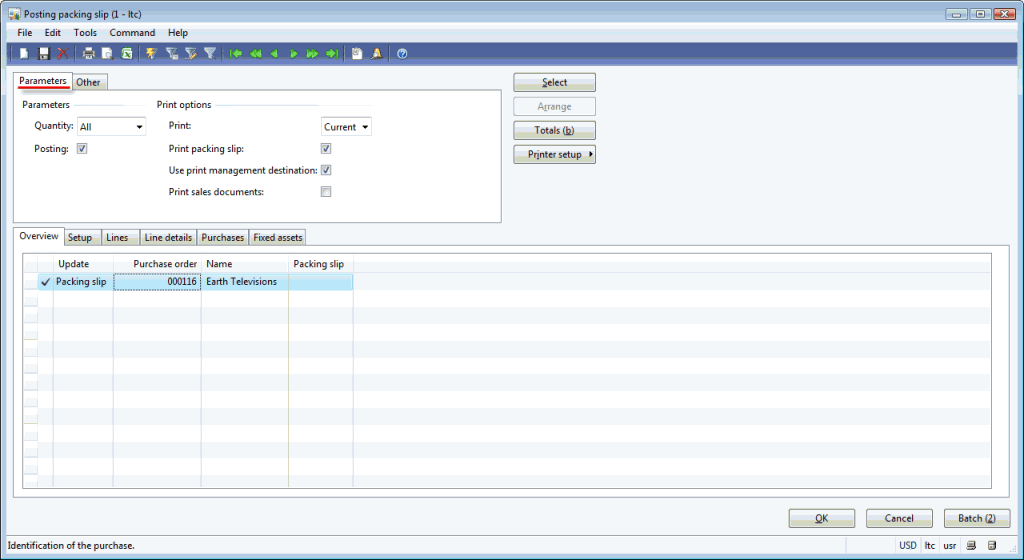The height and width of the screenshot is (560, 1024).
Task: Click the USD currency status bar entry
Action: coord(908,545)
